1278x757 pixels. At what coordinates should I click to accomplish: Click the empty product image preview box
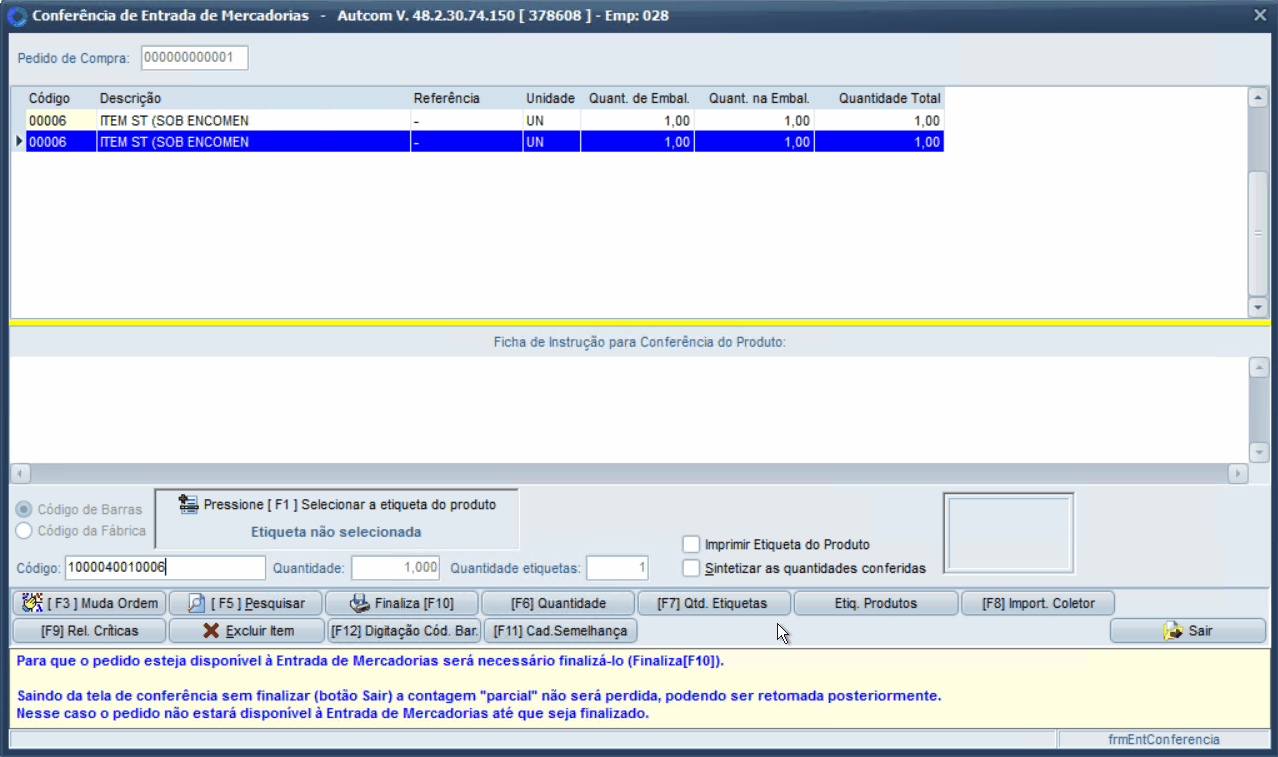tap(1008, 532)
